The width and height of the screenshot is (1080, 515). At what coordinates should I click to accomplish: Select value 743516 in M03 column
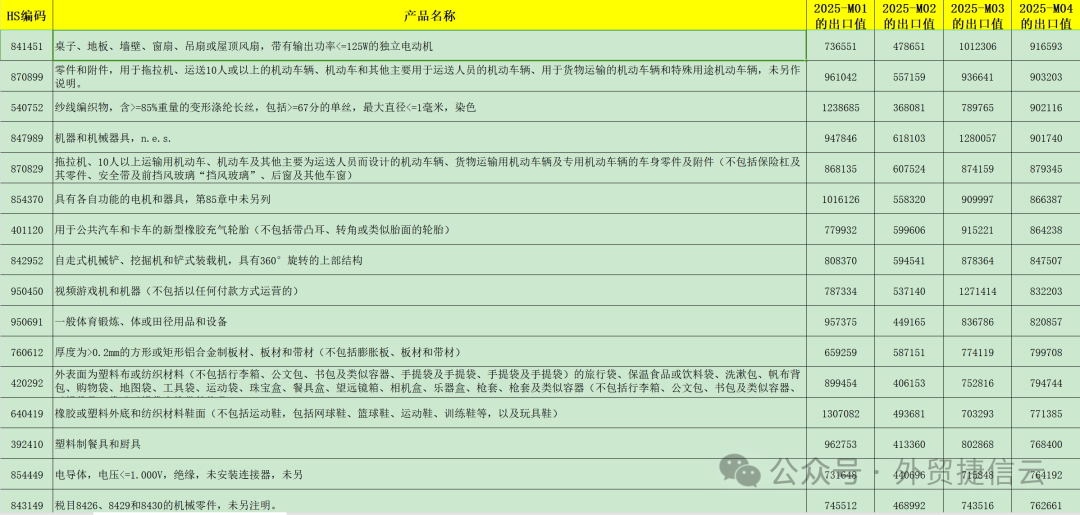click(976, 503)
